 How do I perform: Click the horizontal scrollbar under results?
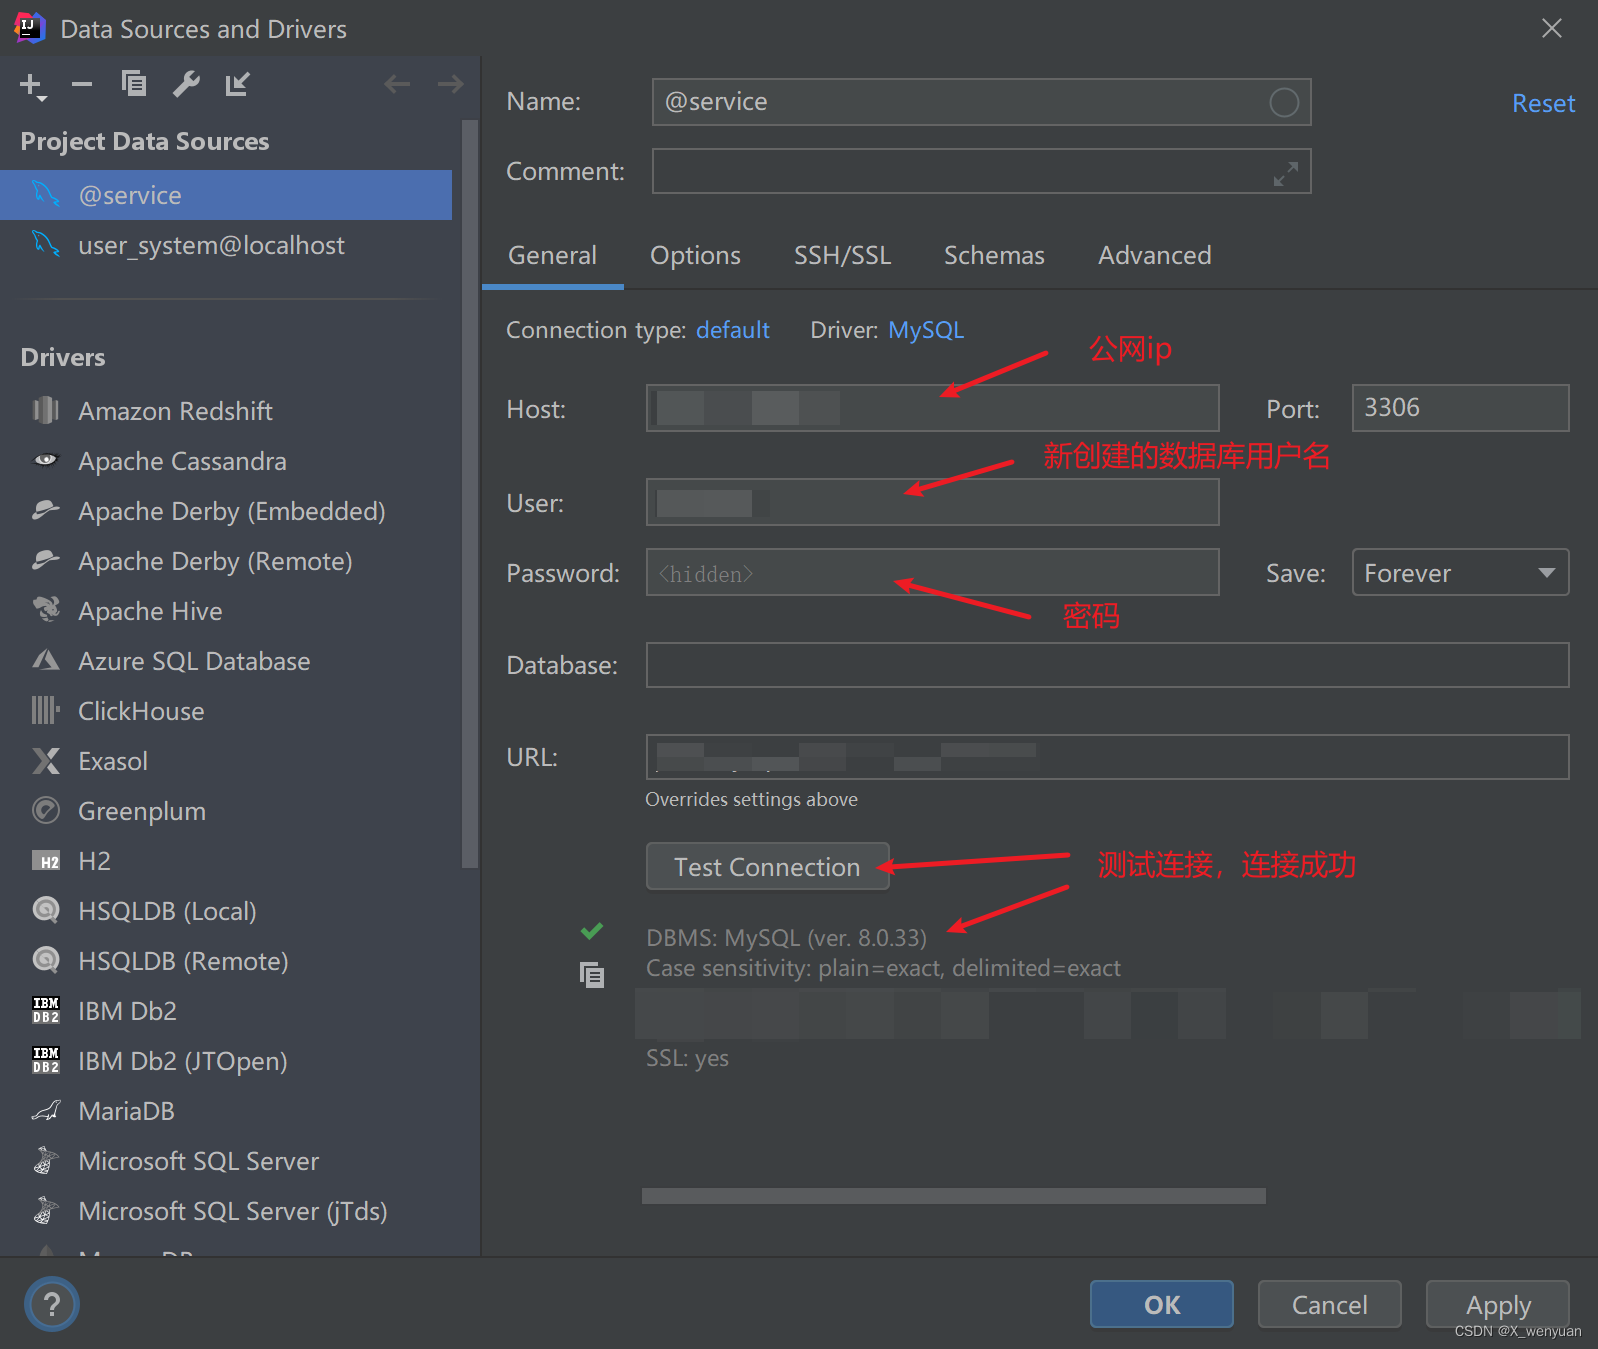953,1196
